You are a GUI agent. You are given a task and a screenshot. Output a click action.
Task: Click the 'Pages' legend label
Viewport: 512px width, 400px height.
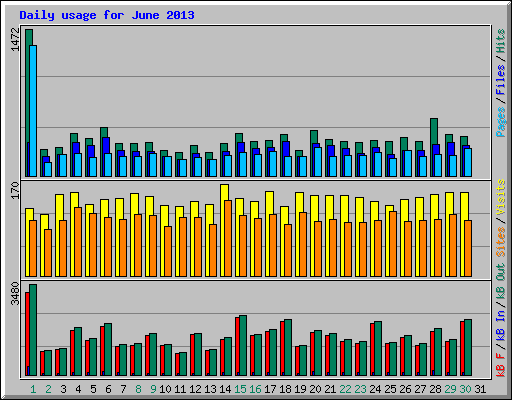click(501, 122)
